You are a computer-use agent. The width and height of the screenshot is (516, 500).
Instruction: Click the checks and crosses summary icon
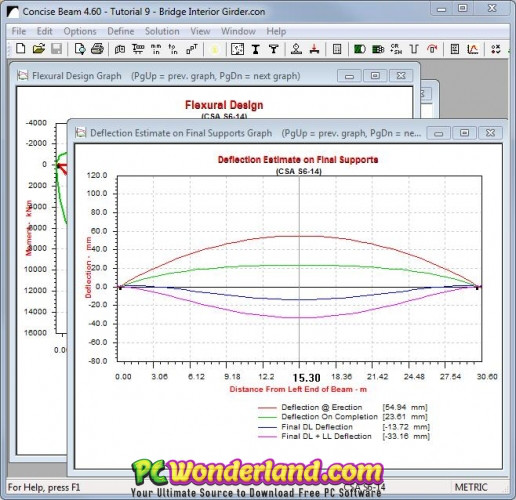tap(496, 49)
